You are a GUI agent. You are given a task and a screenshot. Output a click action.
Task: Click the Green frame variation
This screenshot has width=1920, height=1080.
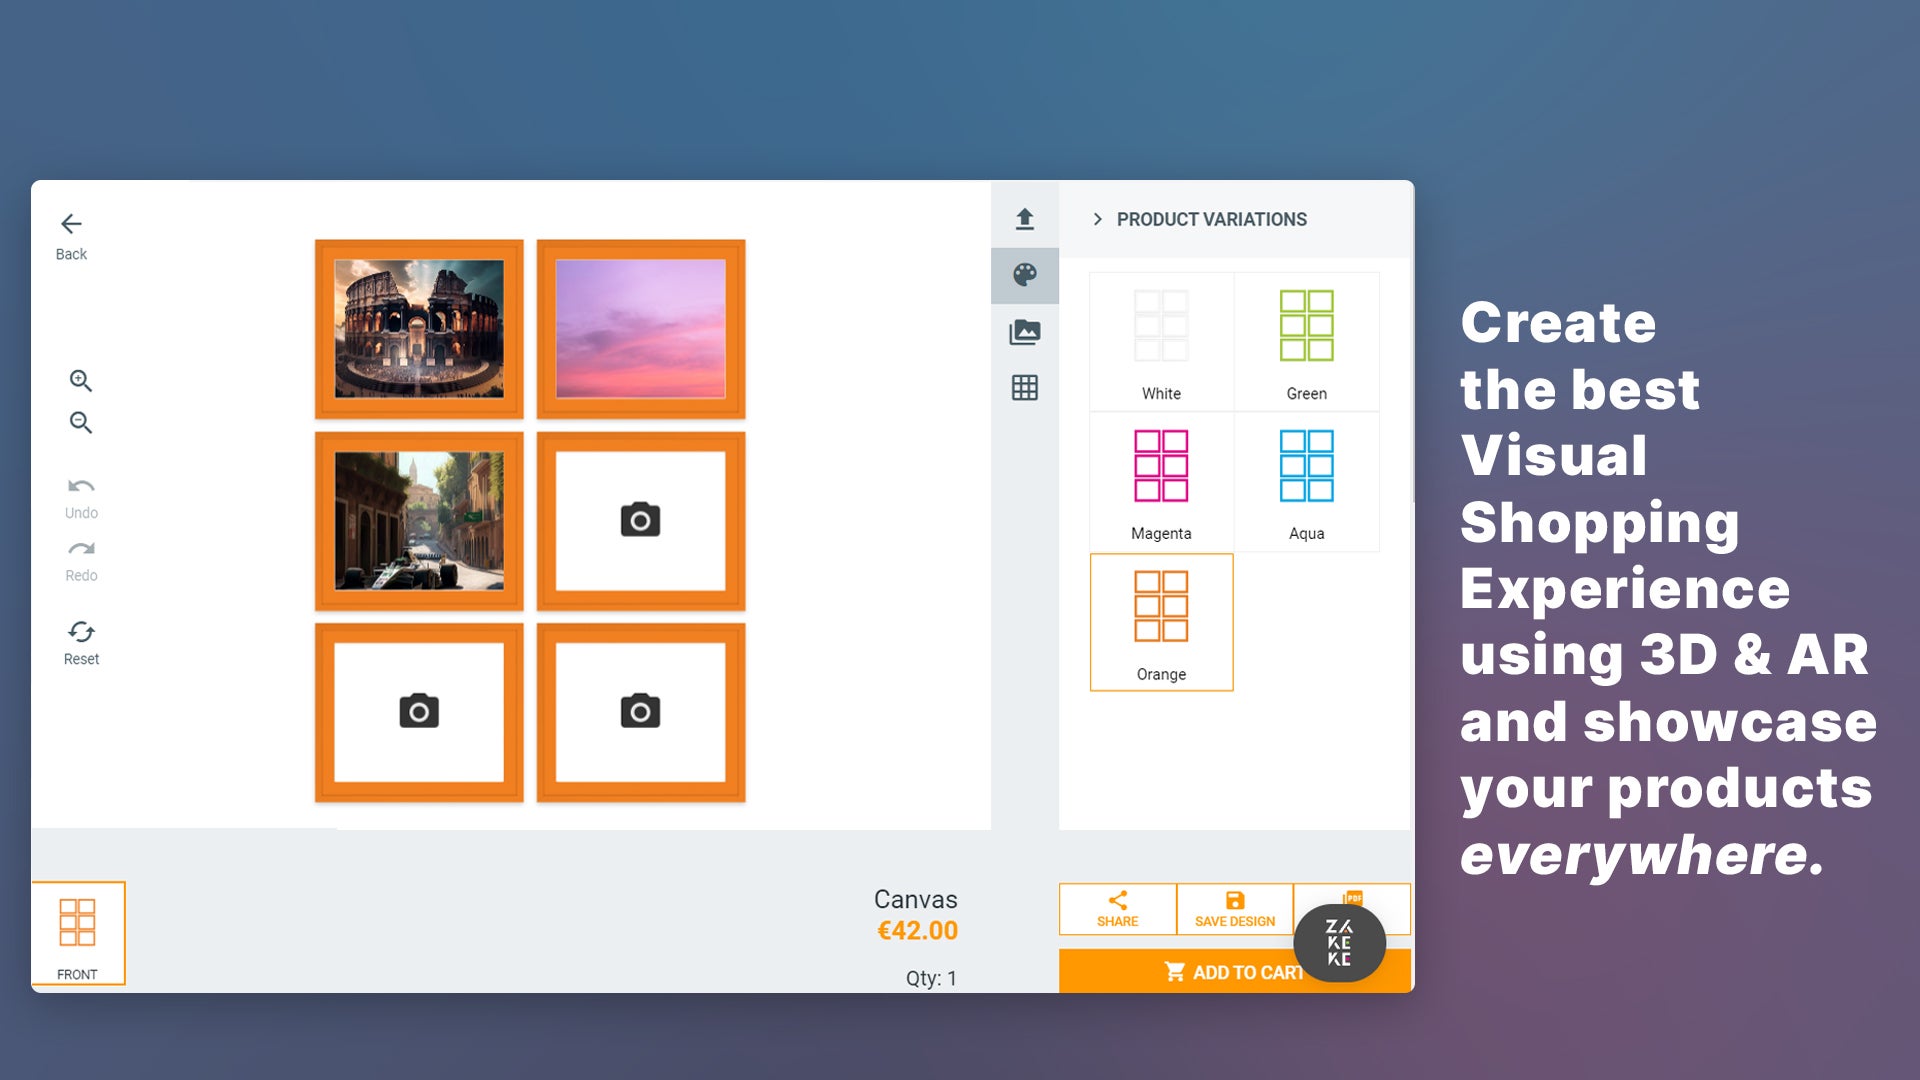(1307, 340)
